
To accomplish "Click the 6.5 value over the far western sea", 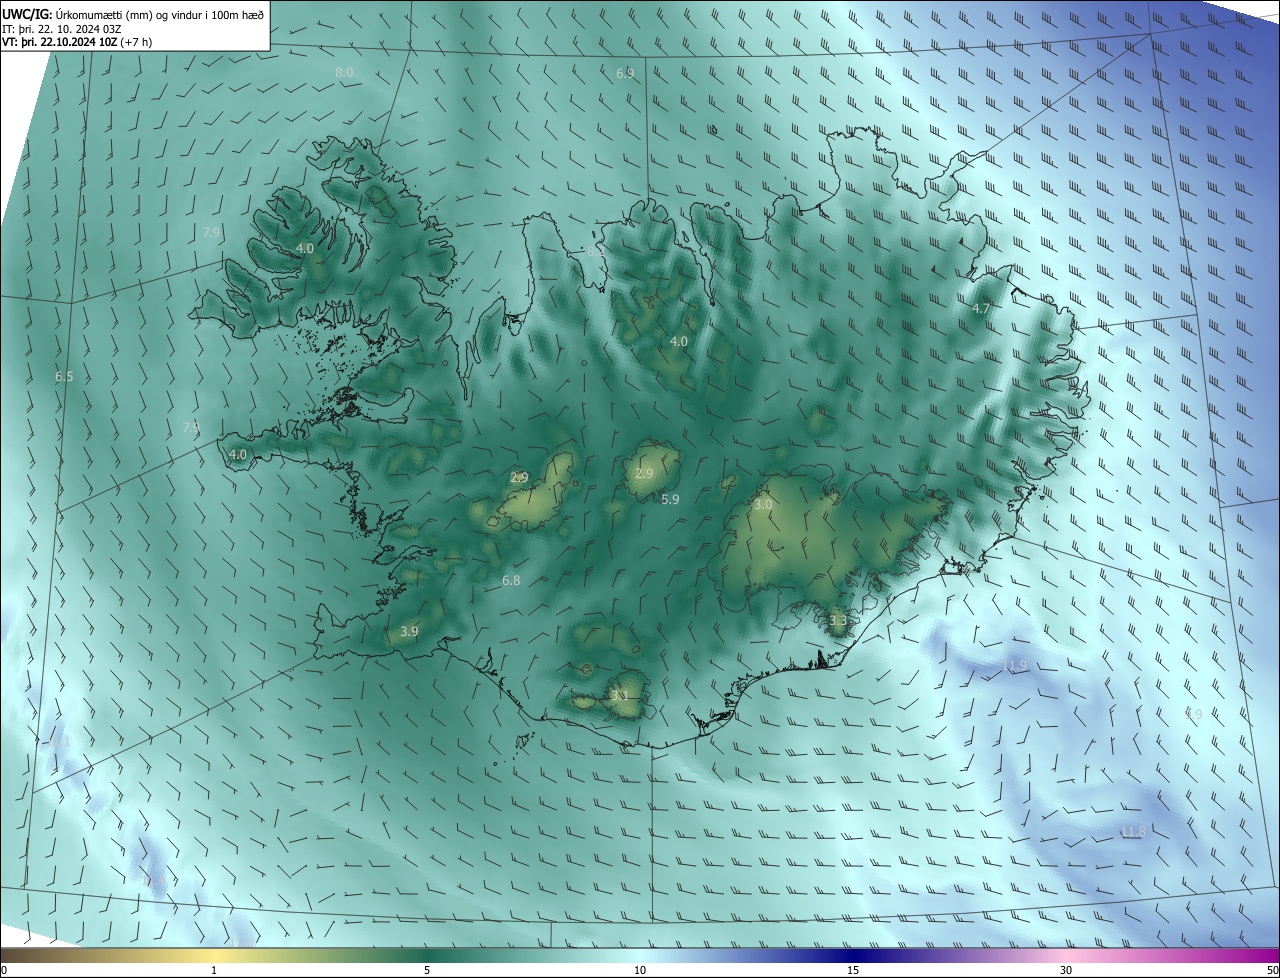I will pos(64,377).
